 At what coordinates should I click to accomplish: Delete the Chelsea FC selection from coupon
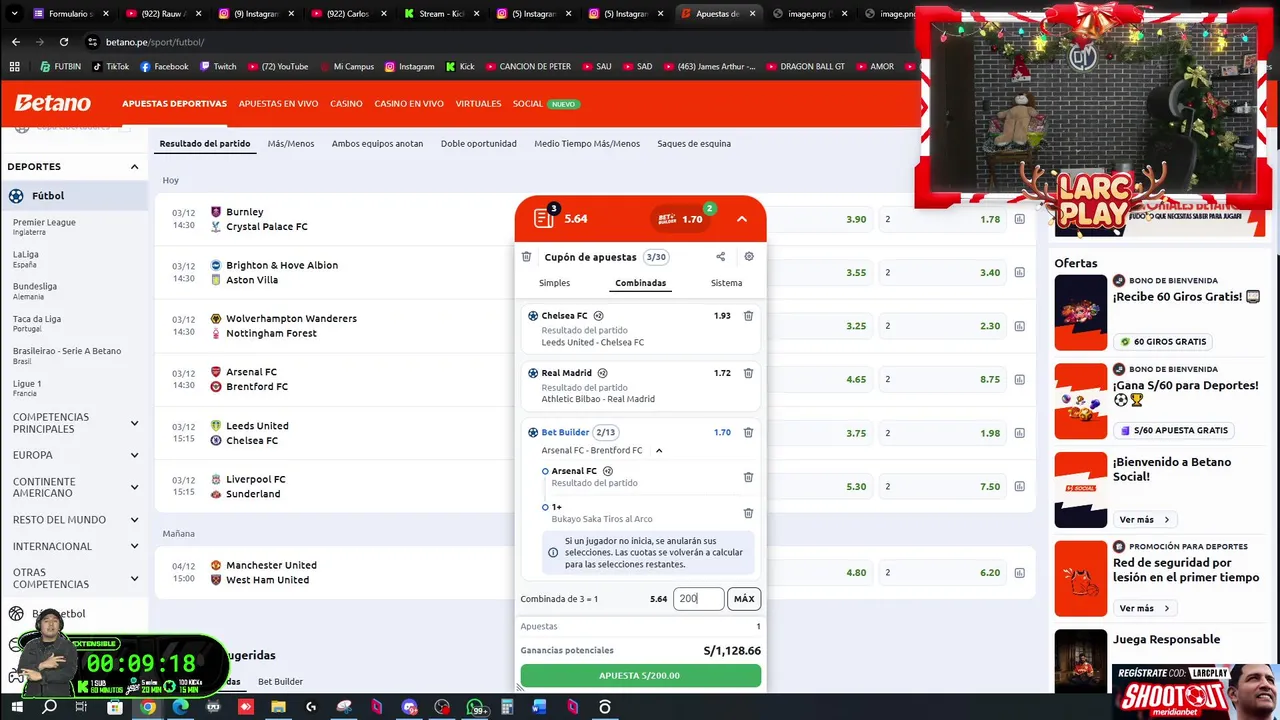[x=748, y=316]
